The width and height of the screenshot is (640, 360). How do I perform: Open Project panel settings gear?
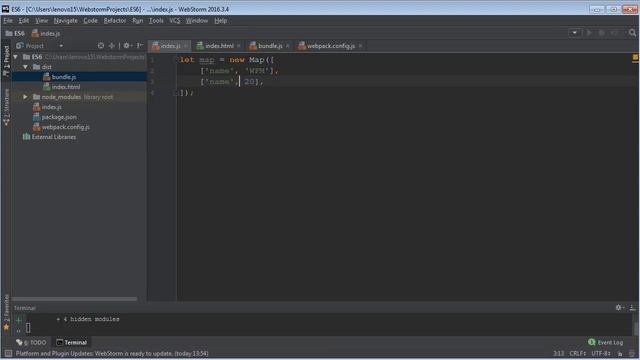127,46
